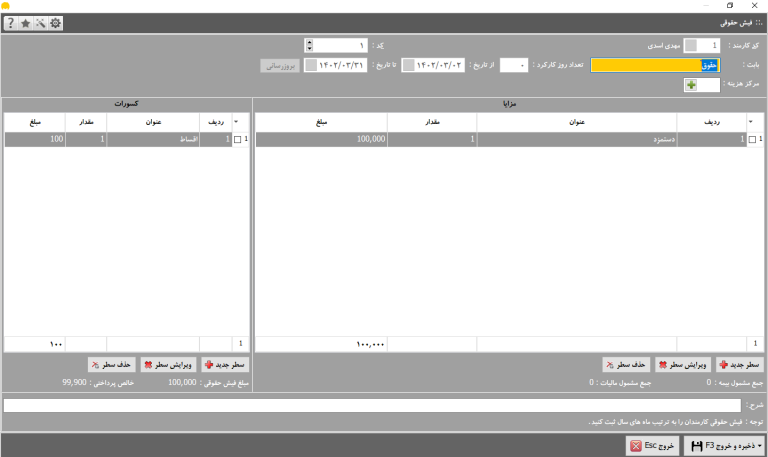Open the help question mark icon
The image size is (768, 457).
11,23
